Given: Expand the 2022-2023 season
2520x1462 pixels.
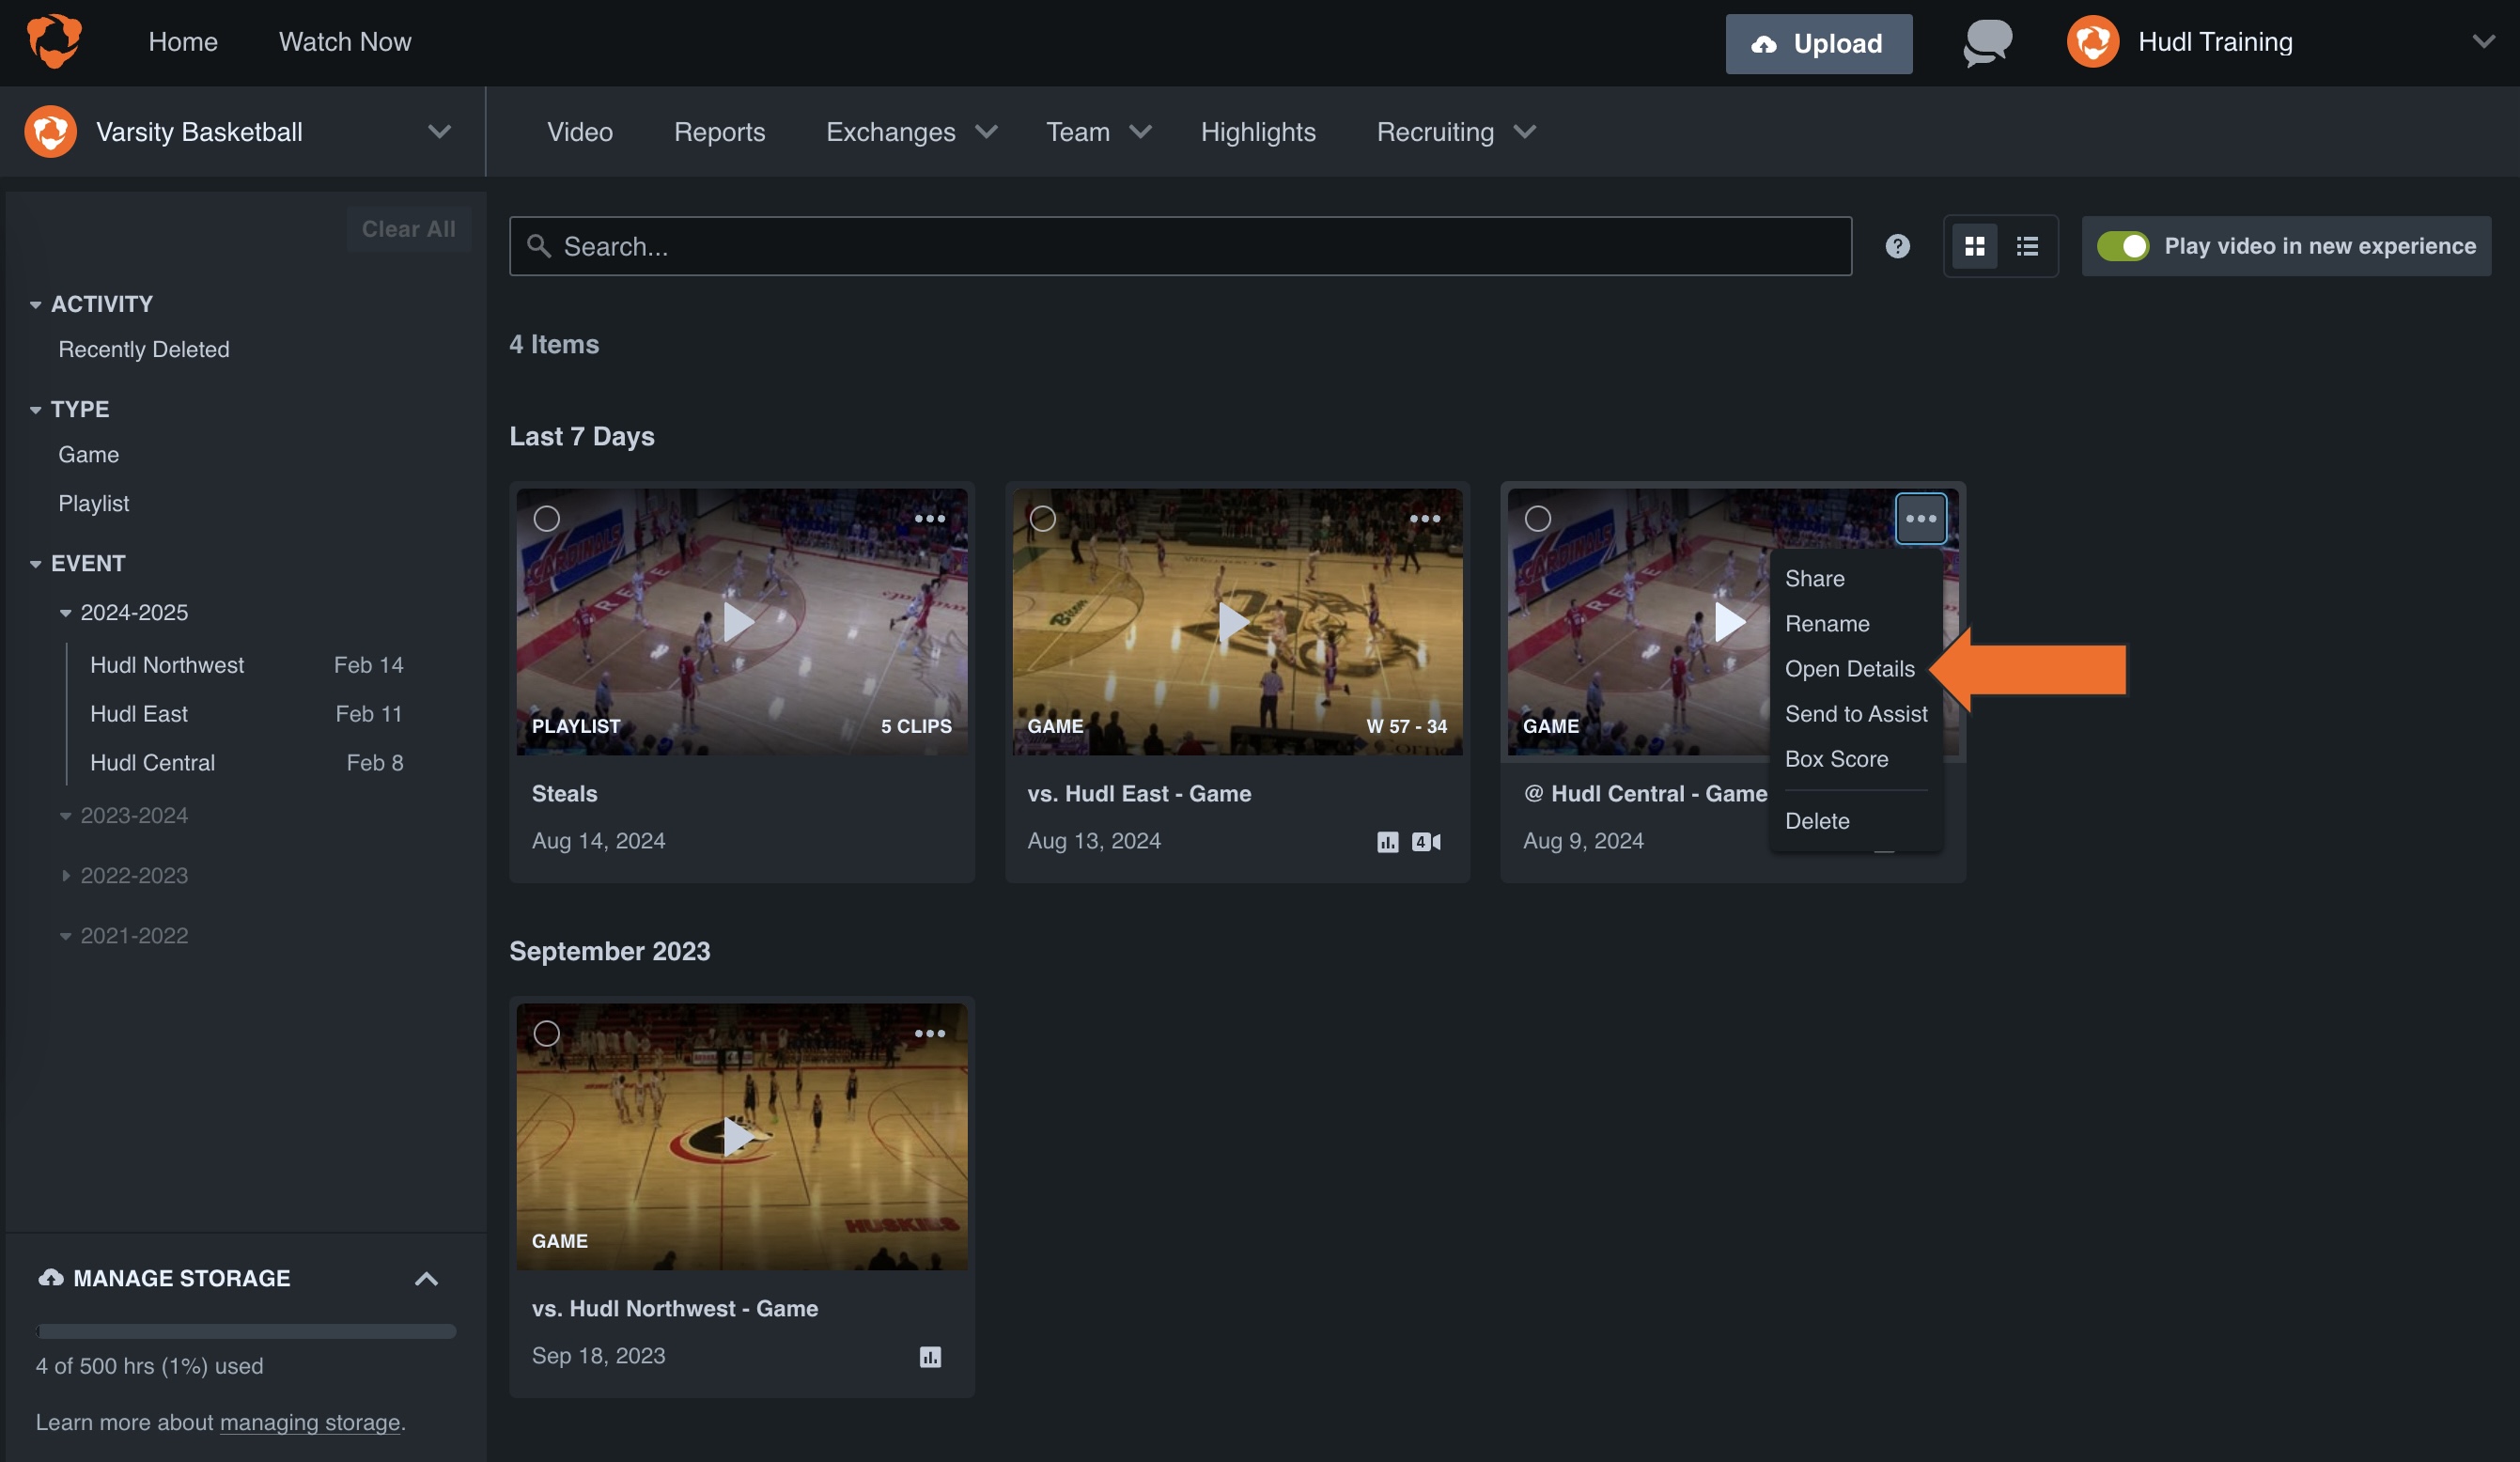Looking at the screenshot, I should (x=65, y=875).
